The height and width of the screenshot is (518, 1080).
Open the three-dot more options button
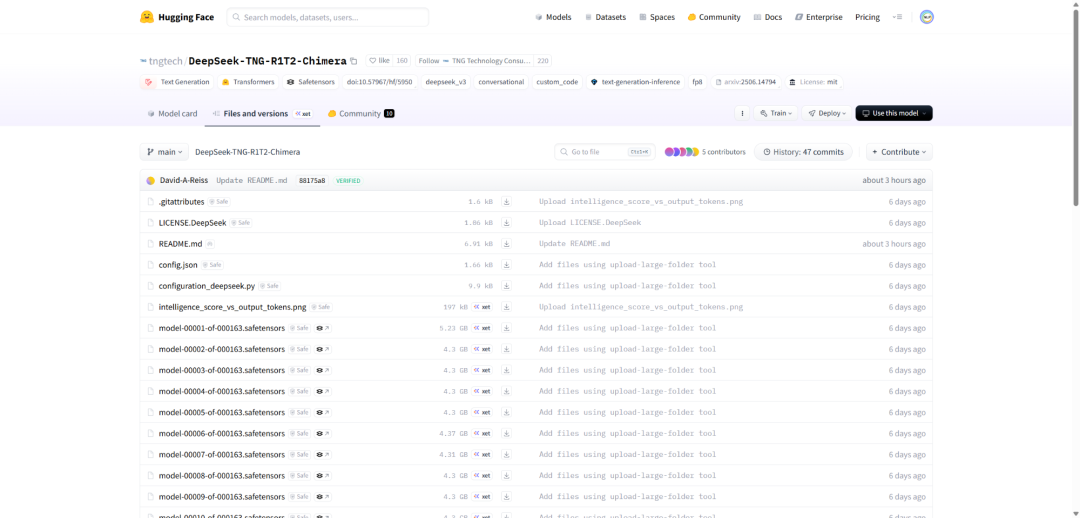point(742,113)
